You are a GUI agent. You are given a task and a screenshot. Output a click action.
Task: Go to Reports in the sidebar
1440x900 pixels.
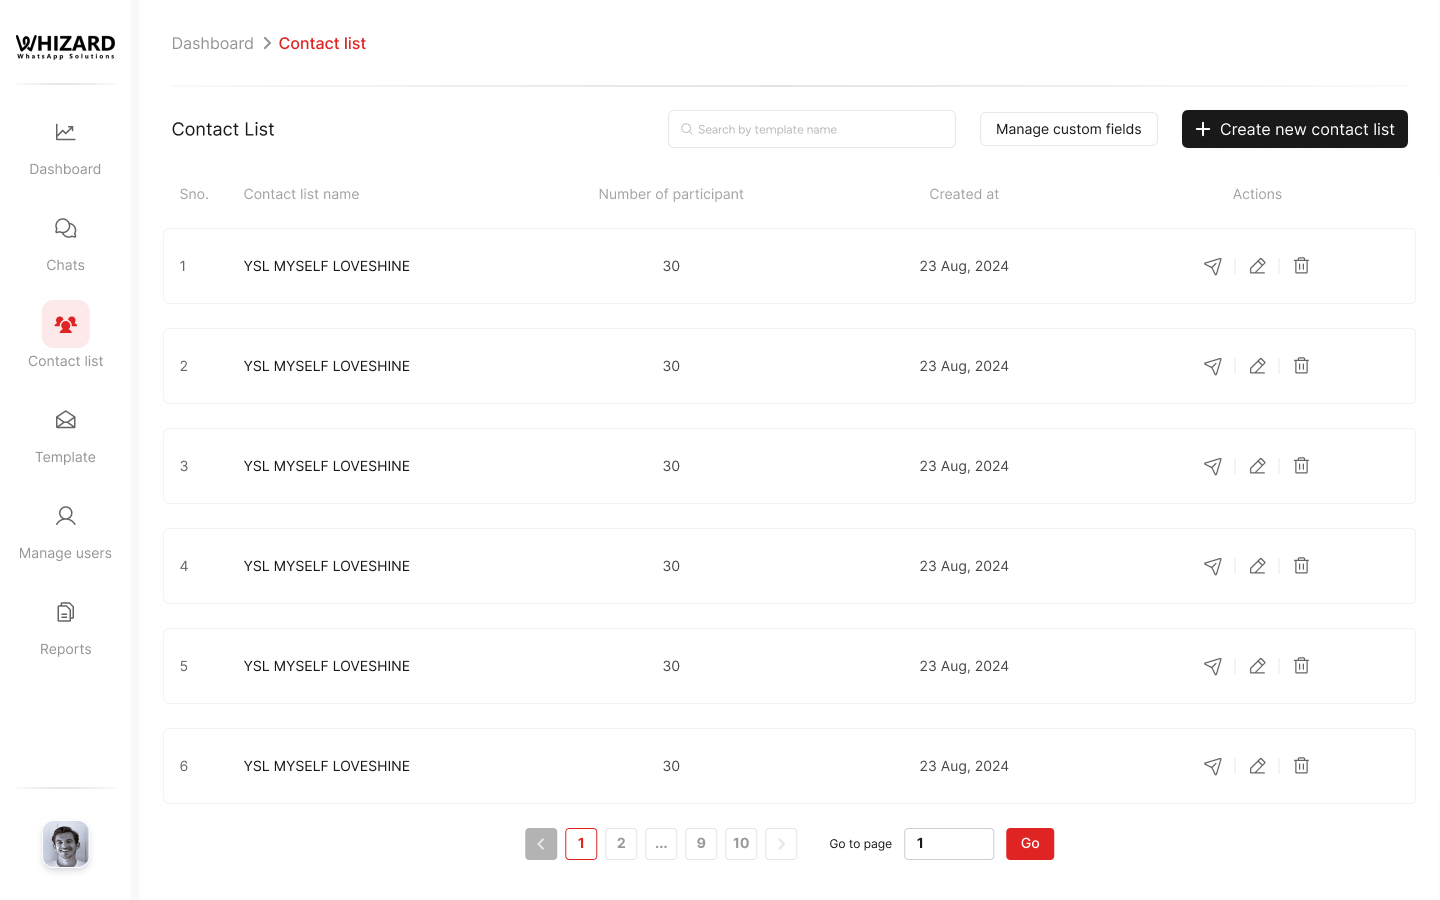point(65,627)
